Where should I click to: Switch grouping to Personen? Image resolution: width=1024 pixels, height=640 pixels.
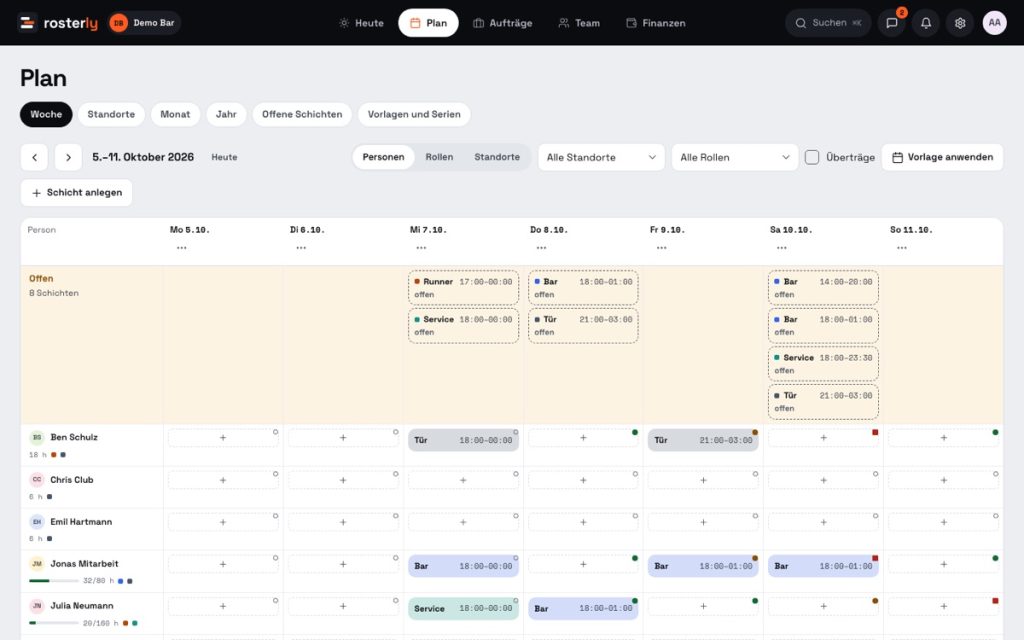pos(383,157)
